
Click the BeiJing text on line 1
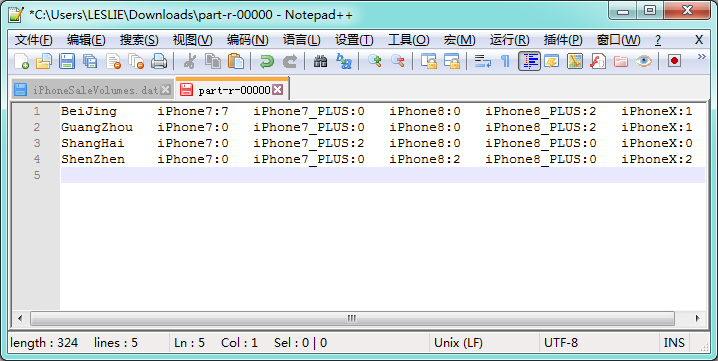point(89,111)
